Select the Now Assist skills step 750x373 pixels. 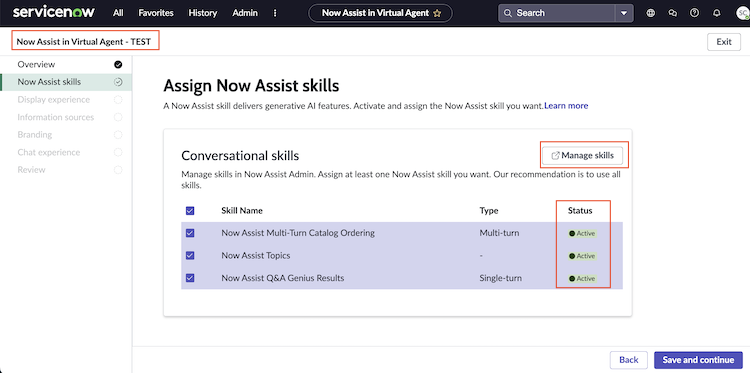[x=66, y=82]
